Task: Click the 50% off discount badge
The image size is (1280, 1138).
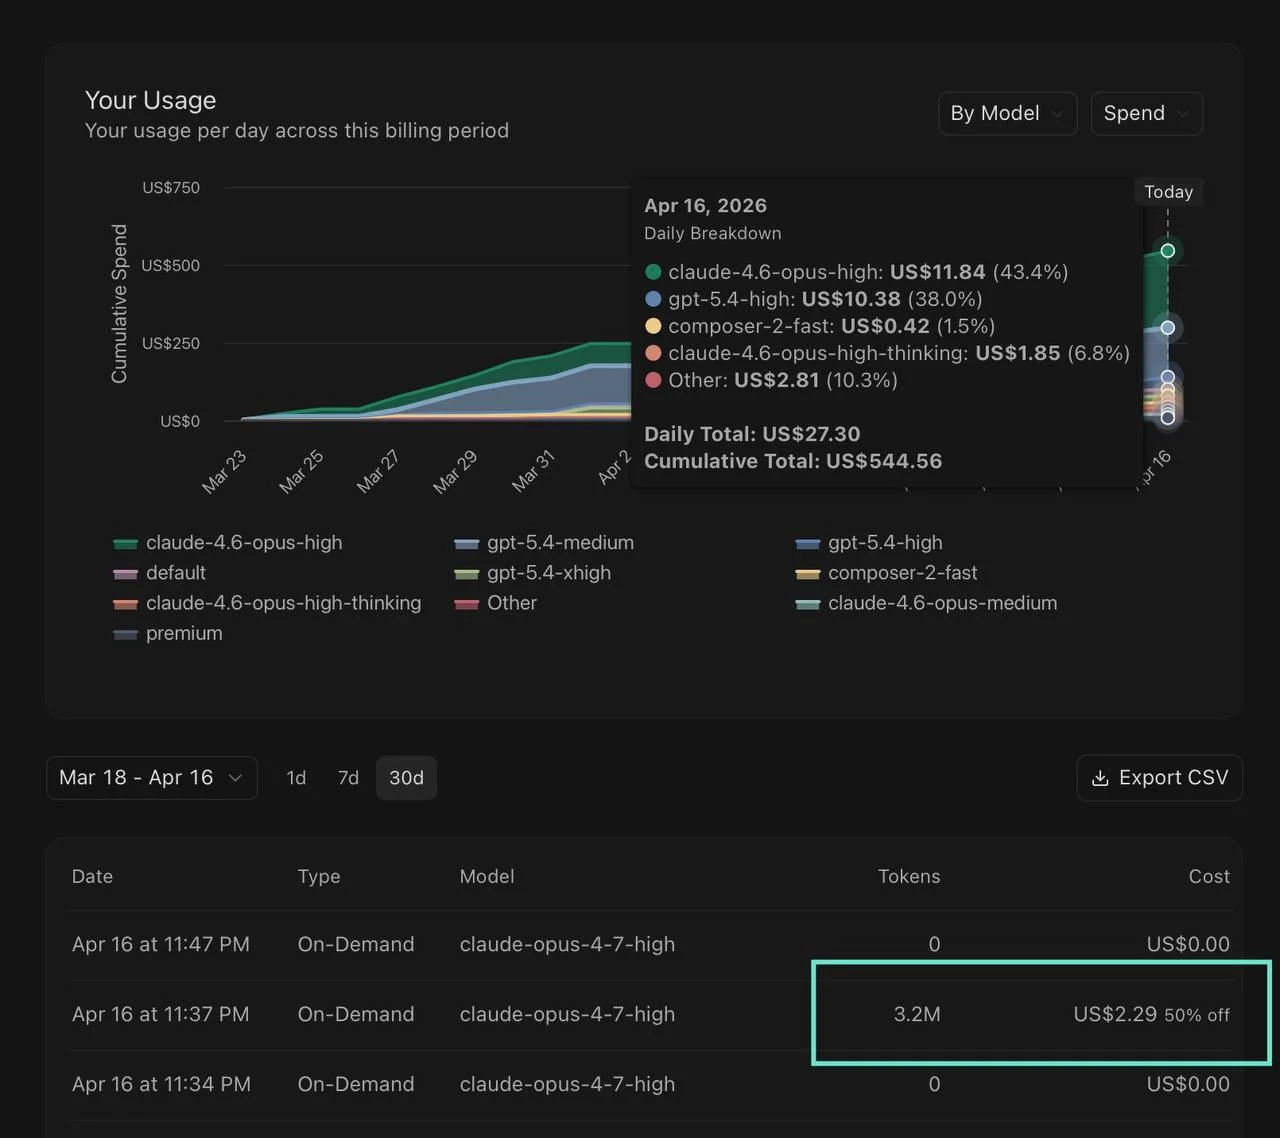Action: pyautogui.click(x=1197, y=1015)
